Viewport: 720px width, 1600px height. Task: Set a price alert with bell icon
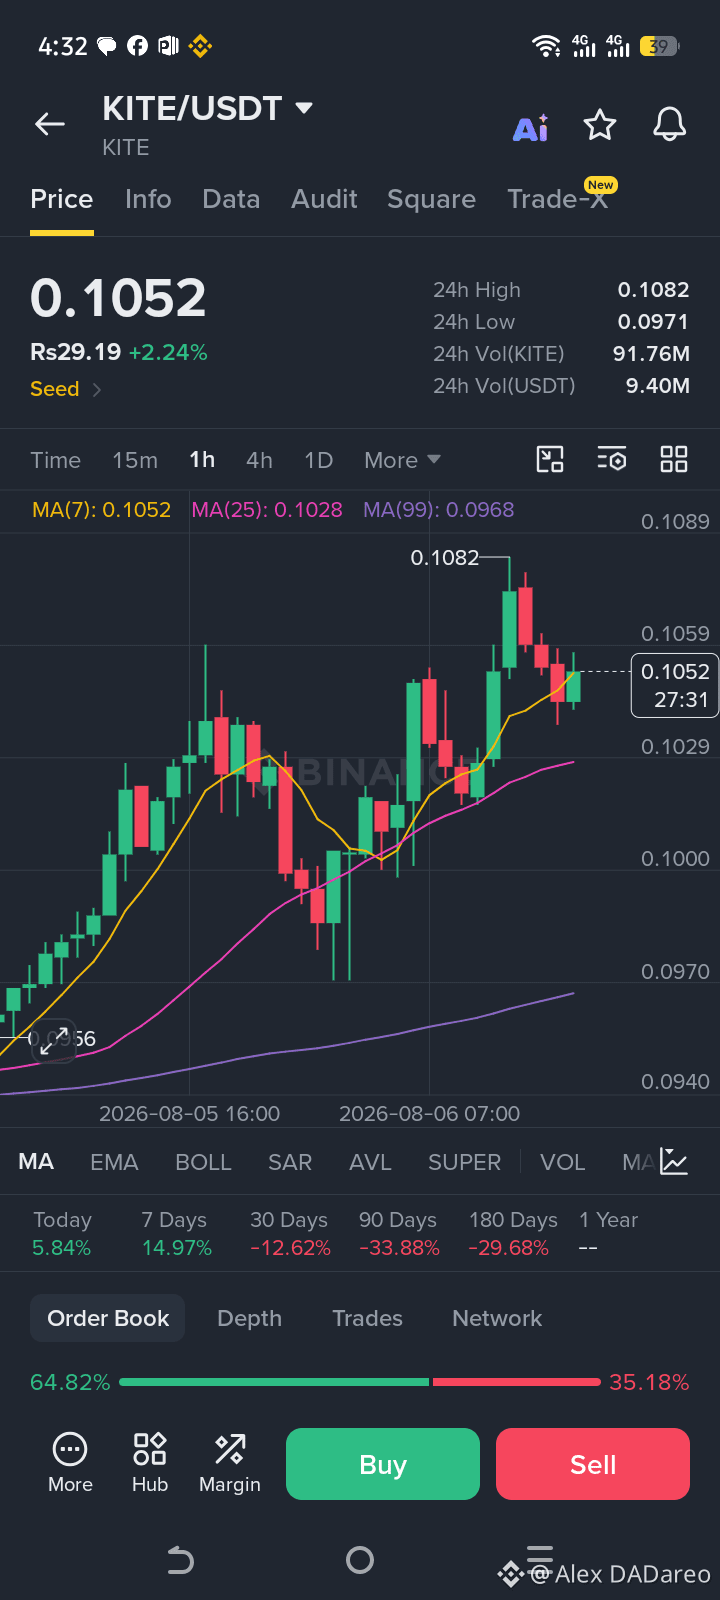[x=669, y=125]
